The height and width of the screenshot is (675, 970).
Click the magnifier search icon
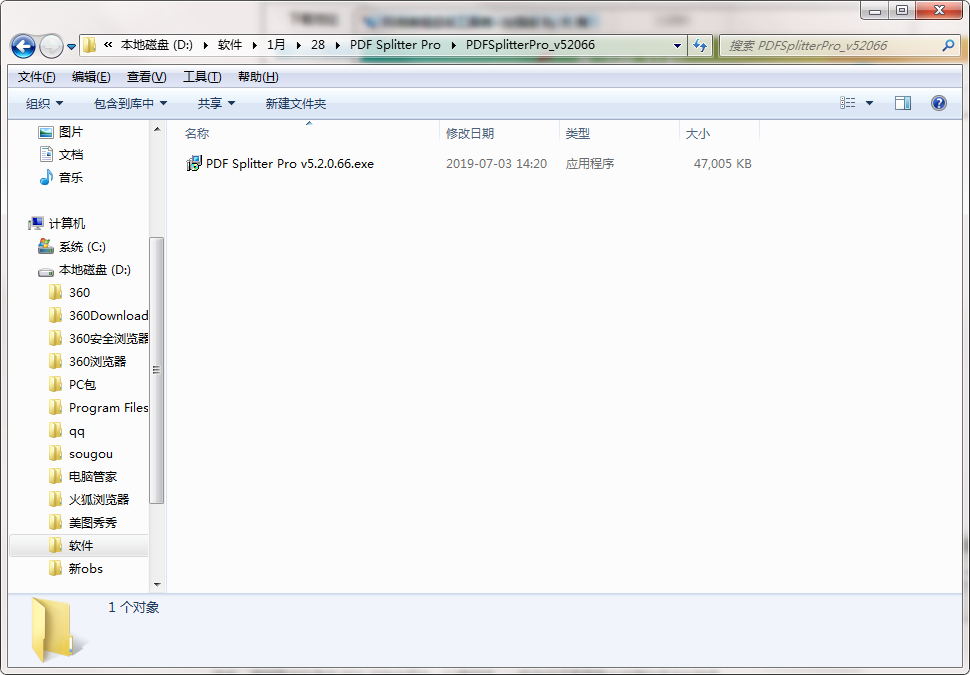[x=948, y=45]
